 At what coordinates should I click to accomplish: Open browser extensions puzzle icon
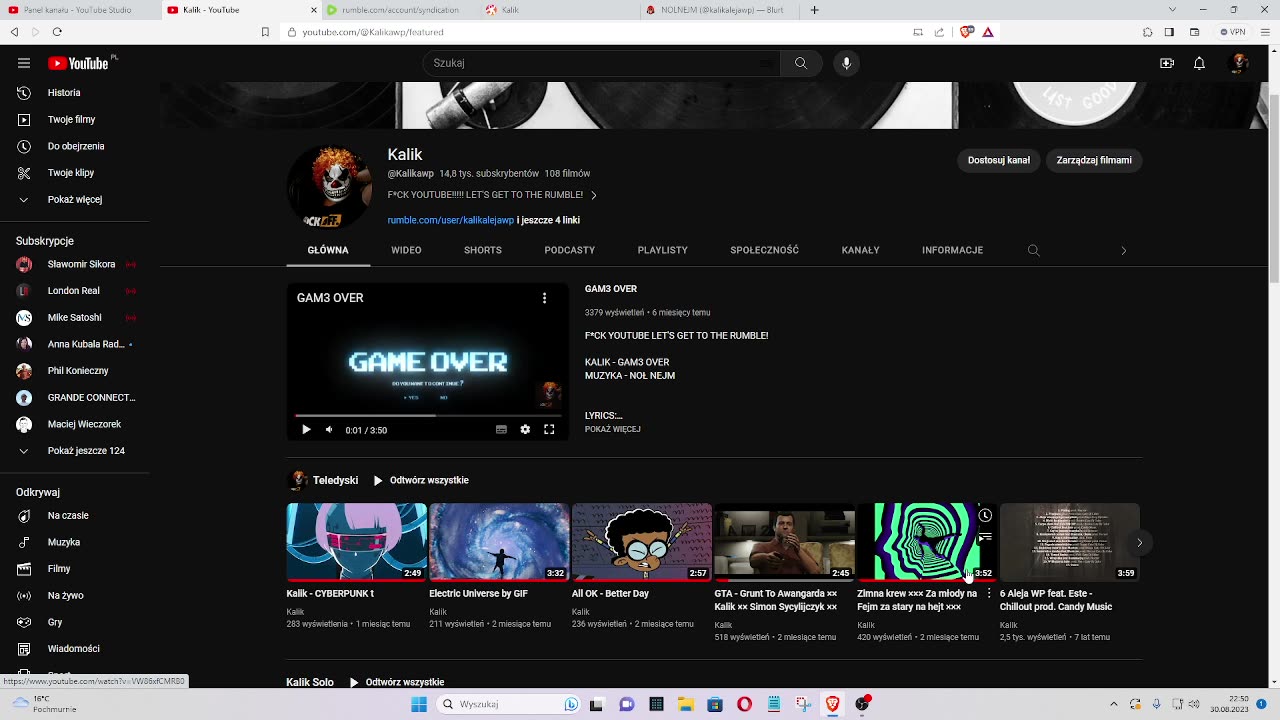1147,32
